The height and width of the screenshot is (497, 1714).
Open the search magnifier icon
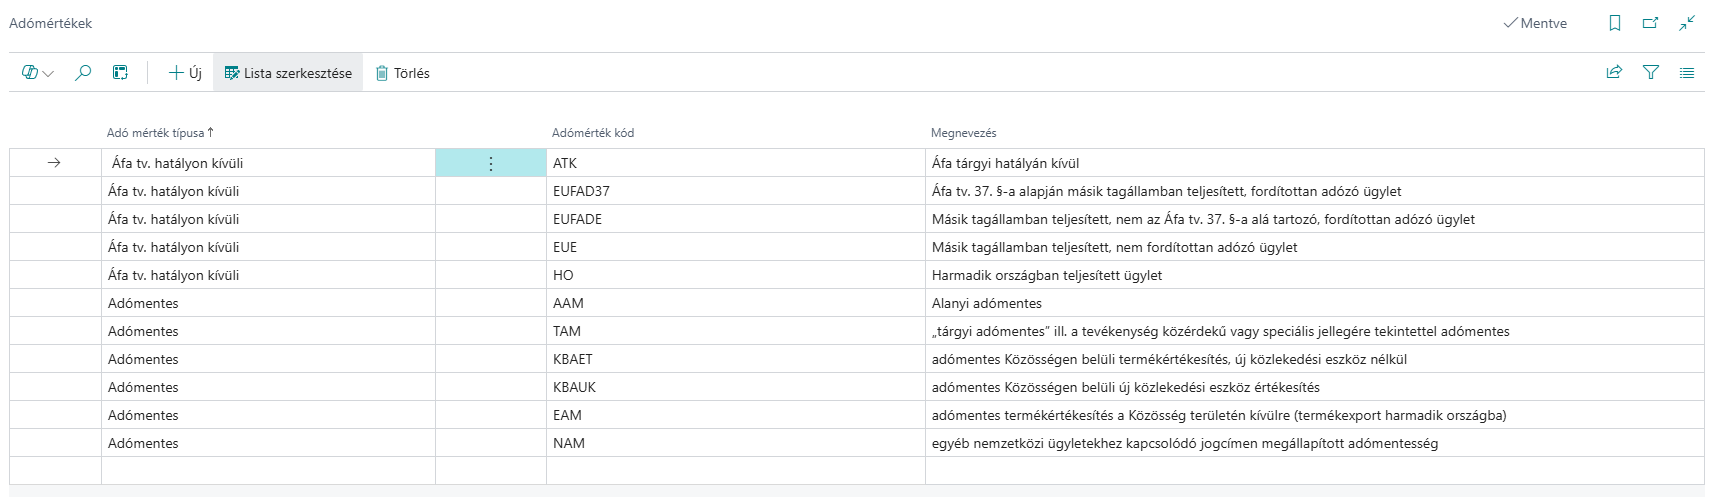click(x=83, y=73)
